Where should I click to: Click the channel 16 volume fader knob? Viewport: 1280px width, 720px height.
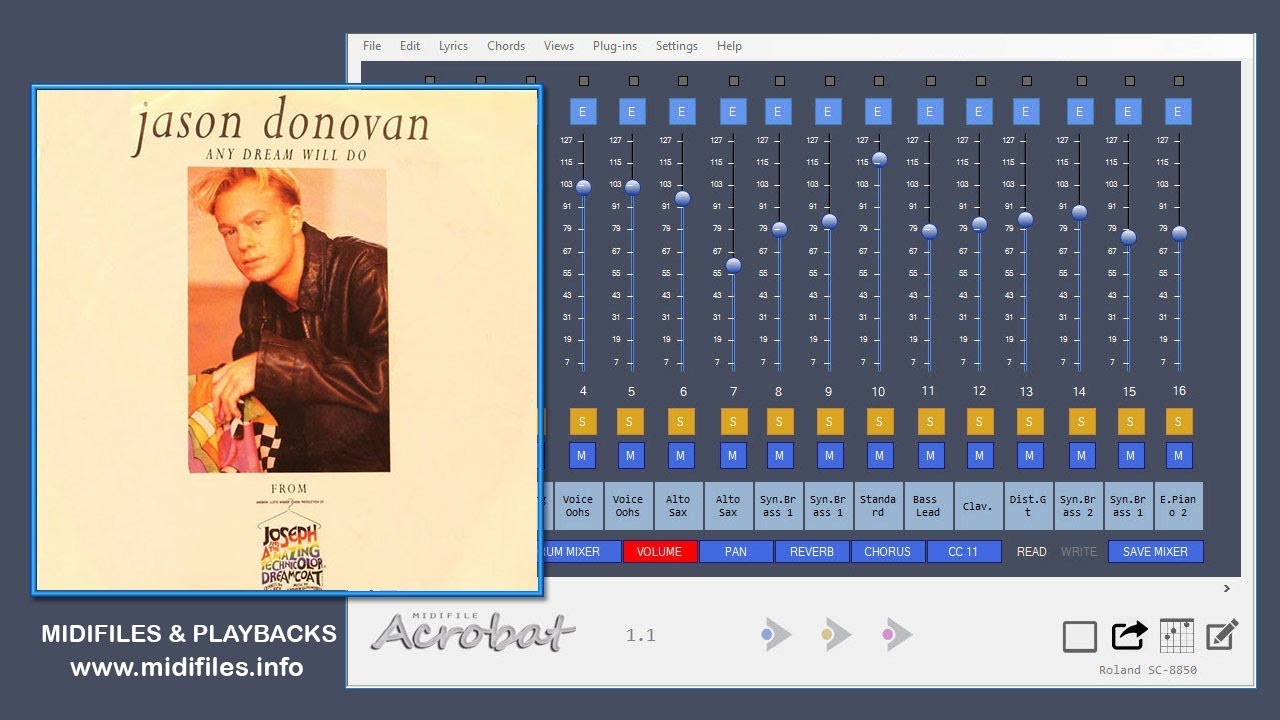click(1179, 233)
